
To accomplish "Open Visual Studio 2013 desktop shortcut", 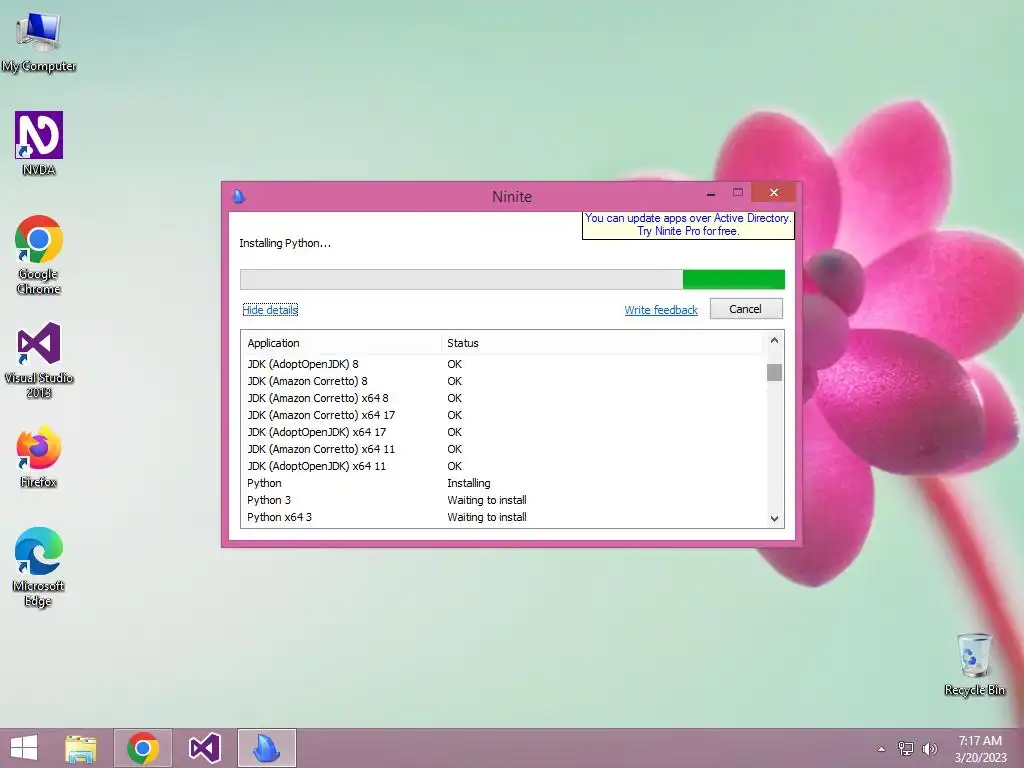I will (39, 360).
